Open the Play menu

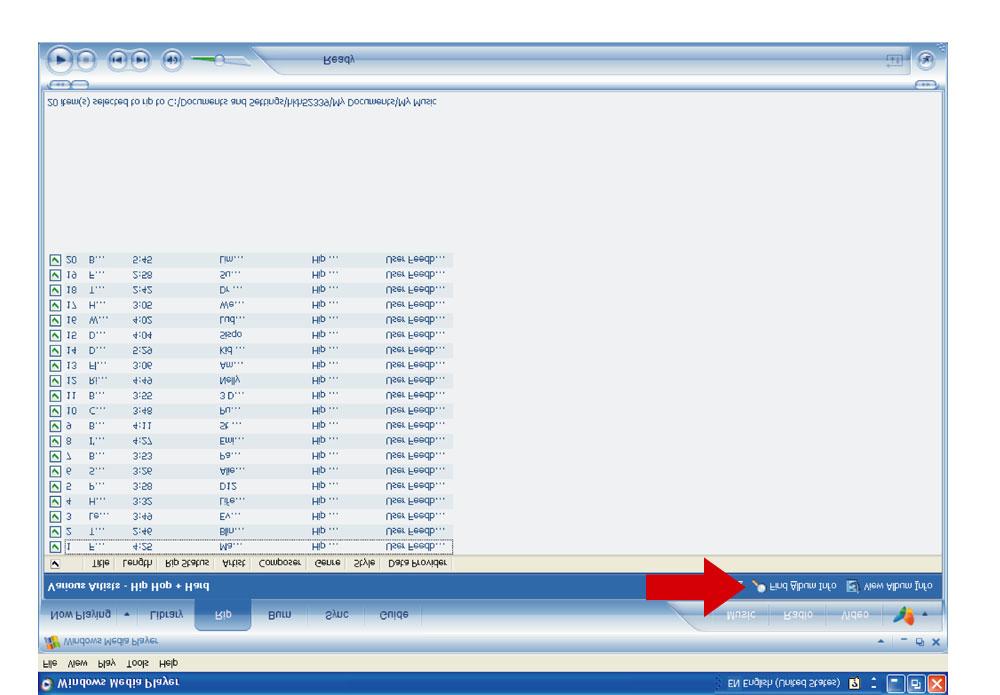click(107, 663)
